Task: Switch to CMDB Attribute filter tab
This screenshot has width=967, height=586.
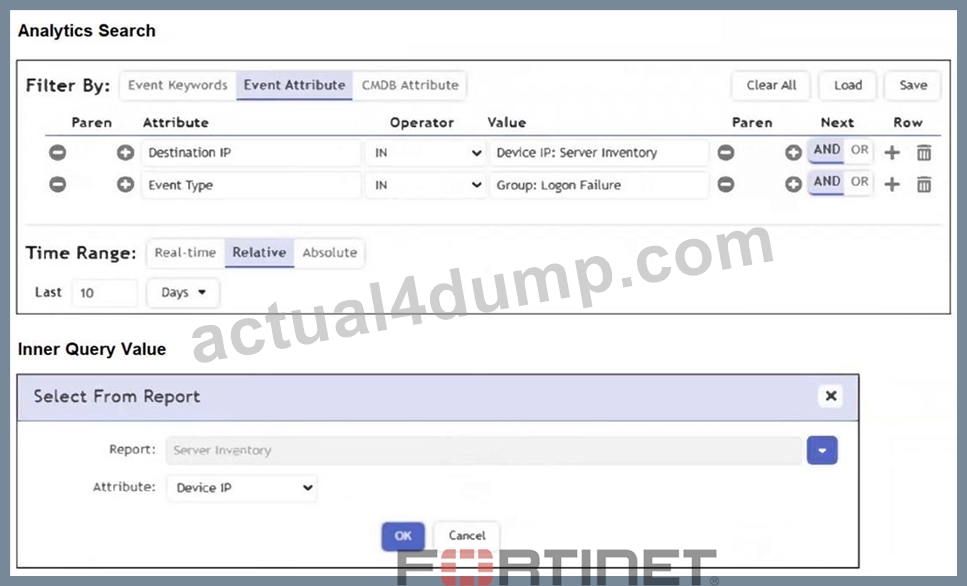Action: 409,85
